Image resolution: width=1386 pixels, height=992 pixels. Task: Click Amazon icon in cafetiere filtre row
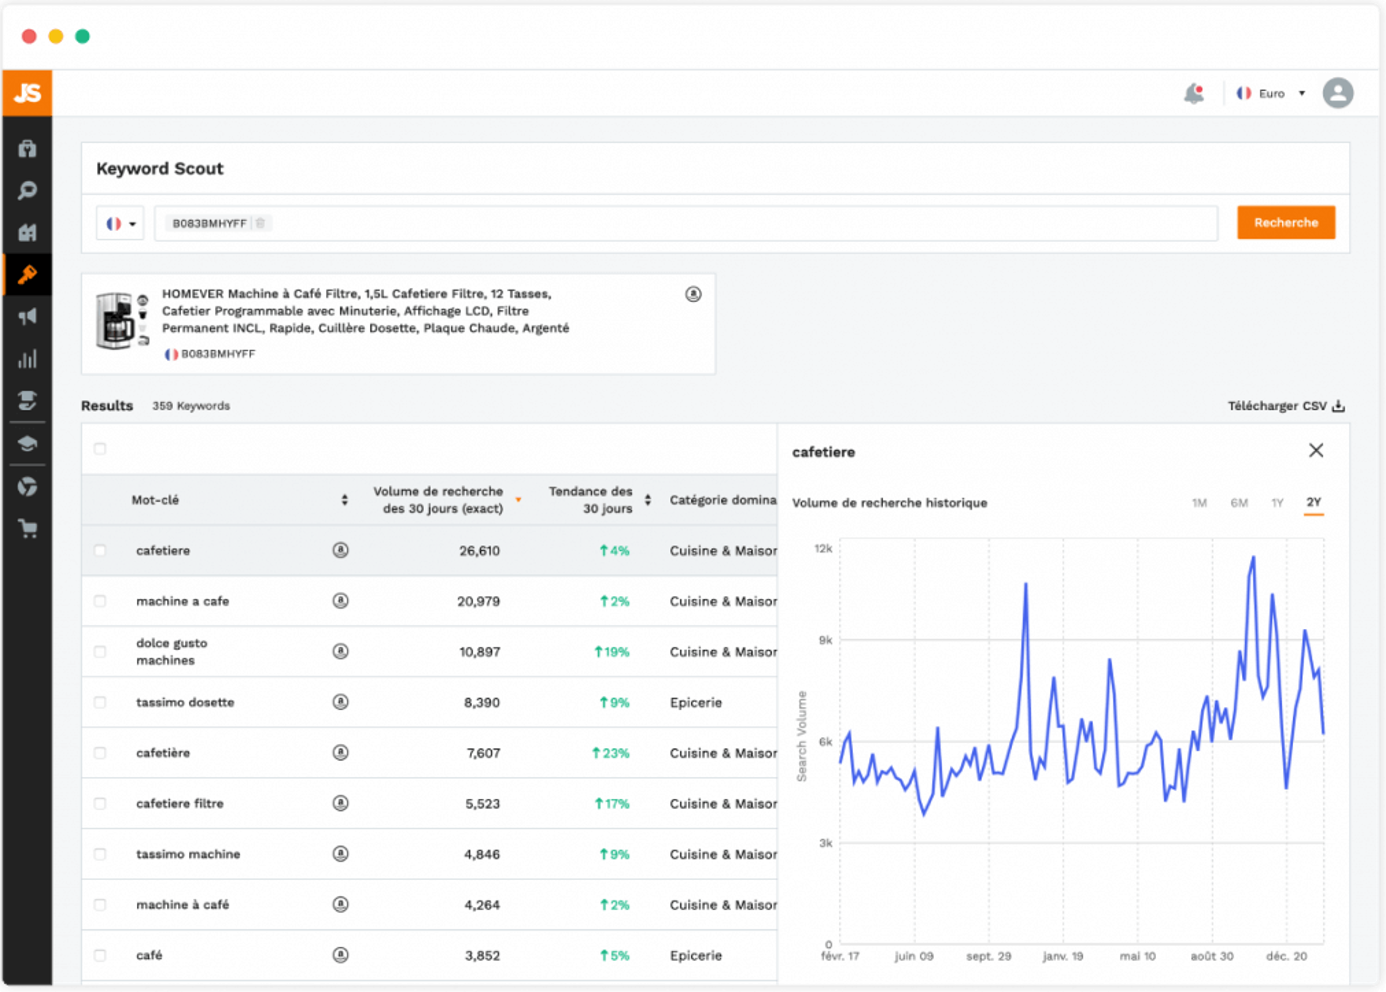click(340, 803)
